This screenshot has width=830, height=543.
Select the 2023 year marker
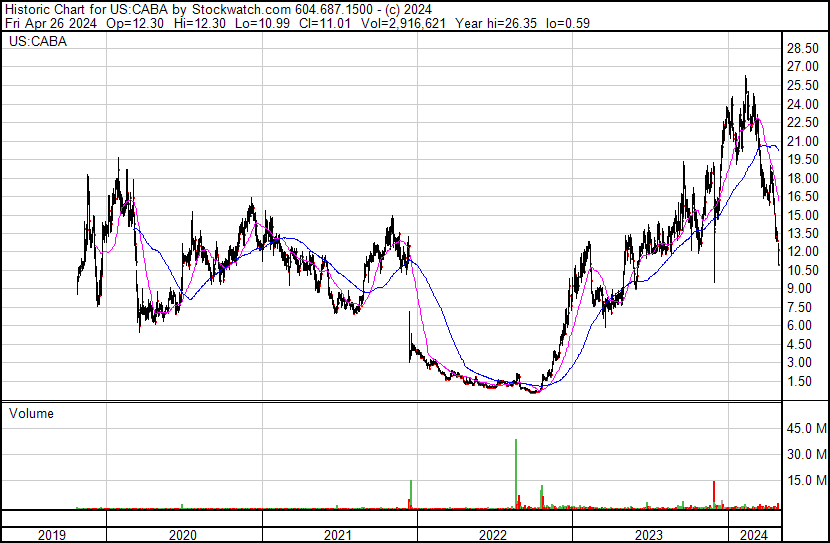tap(648, 535)
